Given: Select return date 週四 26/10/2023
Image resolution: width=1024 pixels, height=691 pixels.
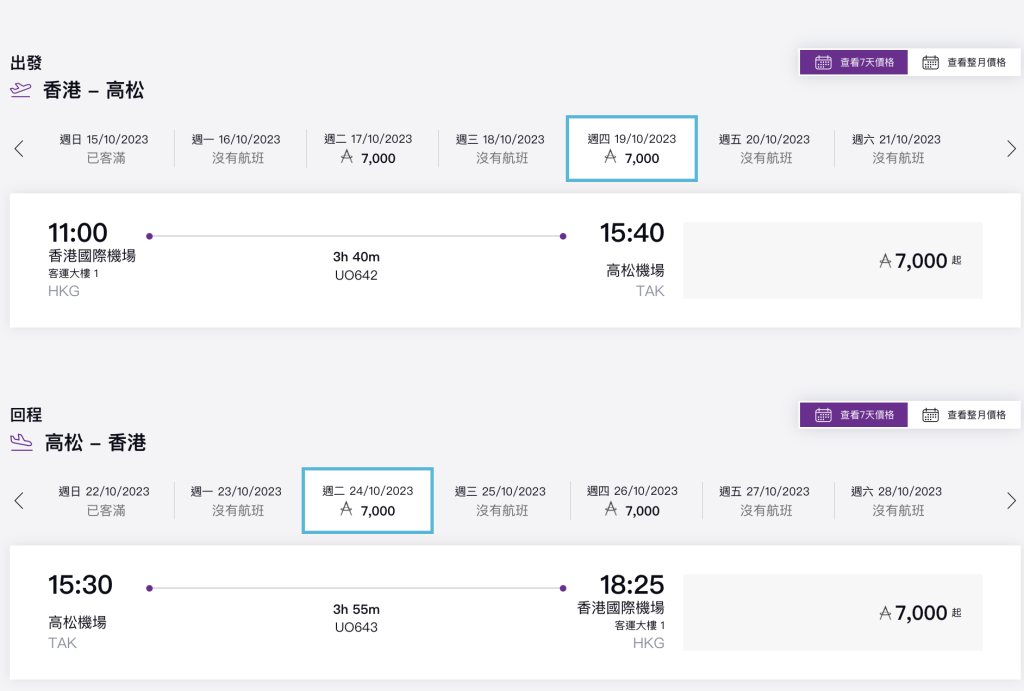Looking at the screenshot, I should (x=632, y=501).
